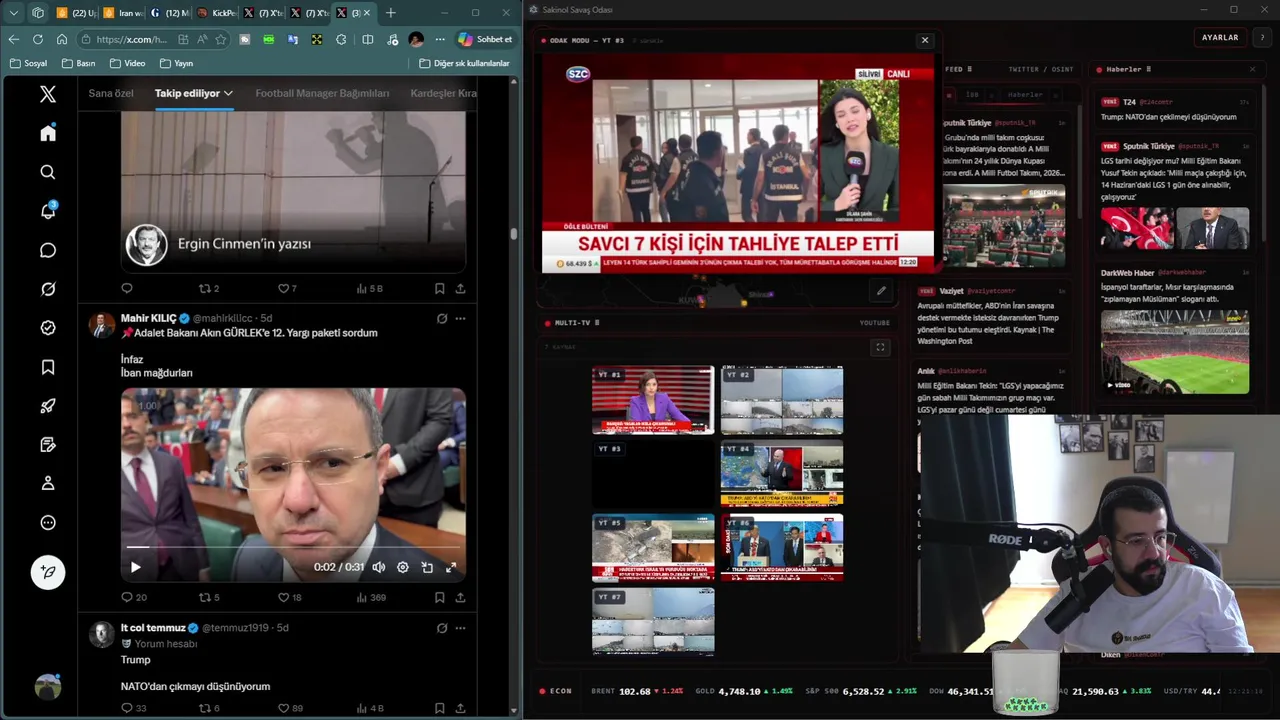Open browser split screen icon
1280x720 pixels.
[367, 39]
